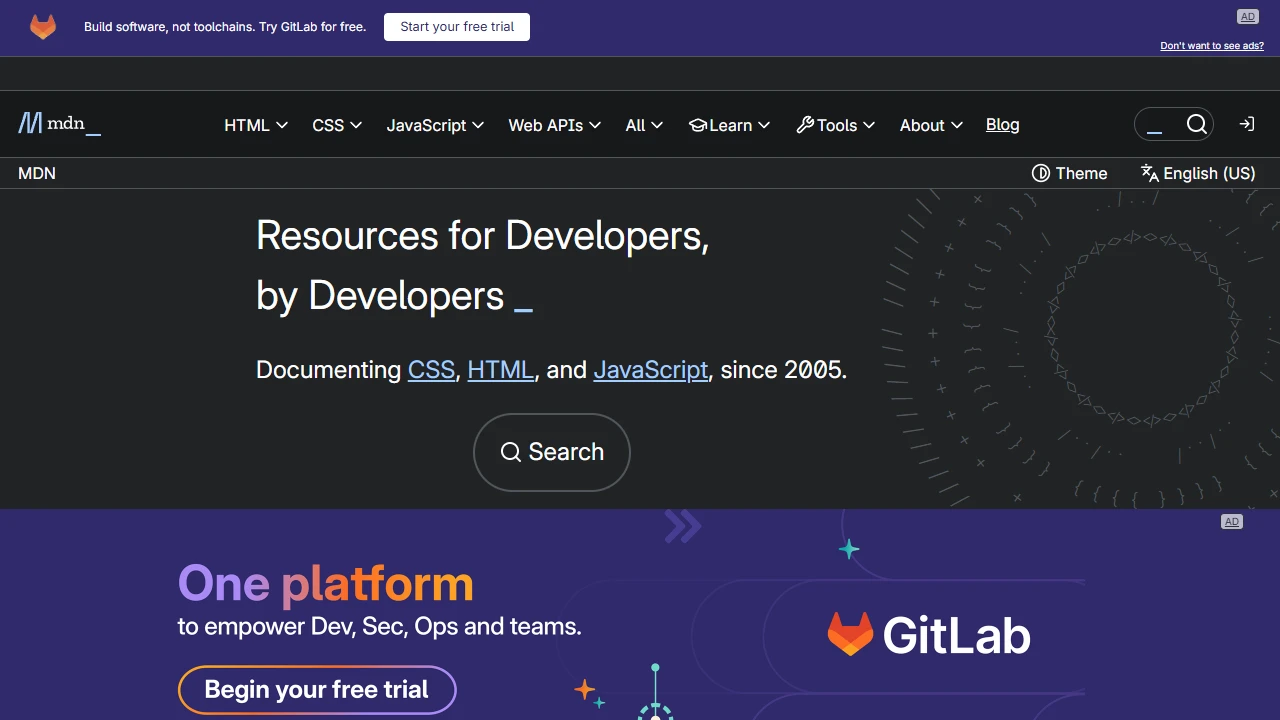Click Start your free trial in the top banner
Screen dimensions: 1280x720
point(456,27)
